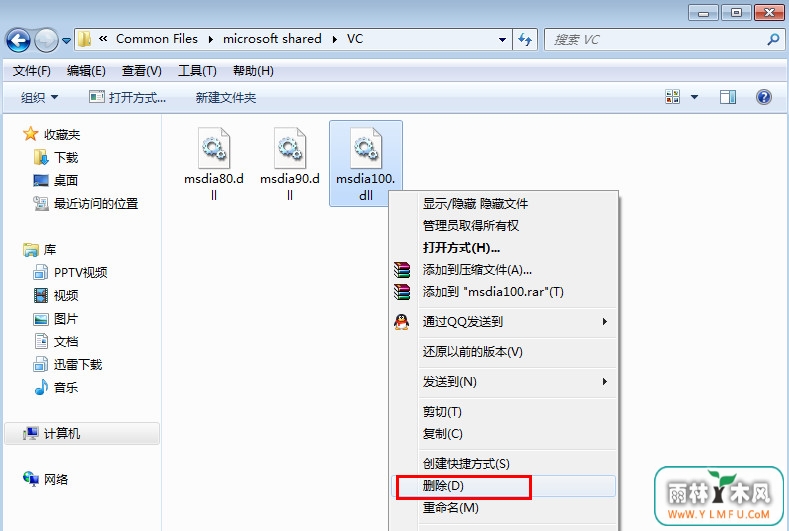Screen dimensions: 789x531
Task: Click 打开方式... toolbar button
Action: point(127,97)
